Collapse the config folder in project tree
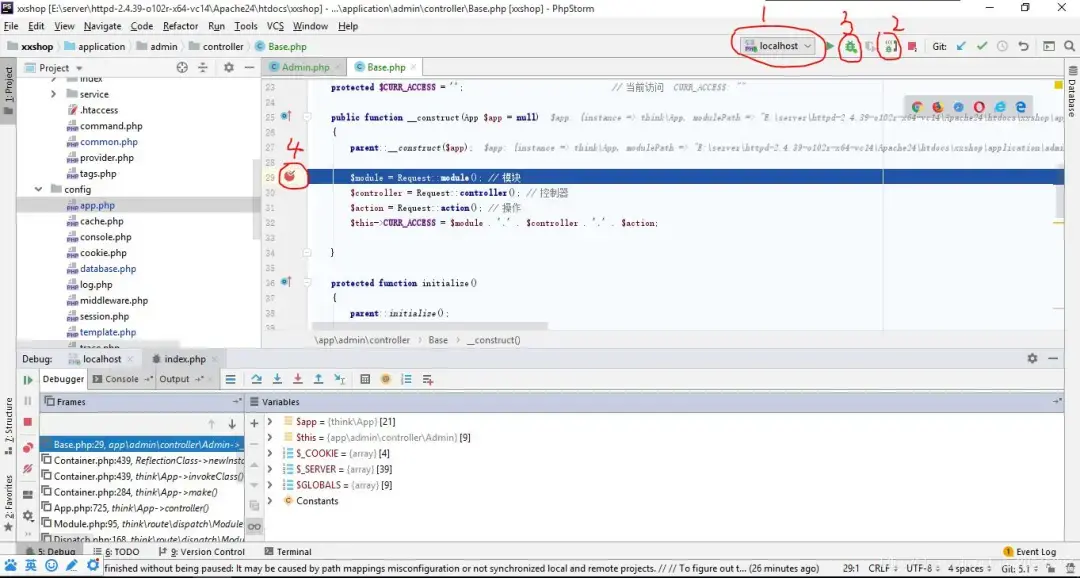 coord(39,189)
